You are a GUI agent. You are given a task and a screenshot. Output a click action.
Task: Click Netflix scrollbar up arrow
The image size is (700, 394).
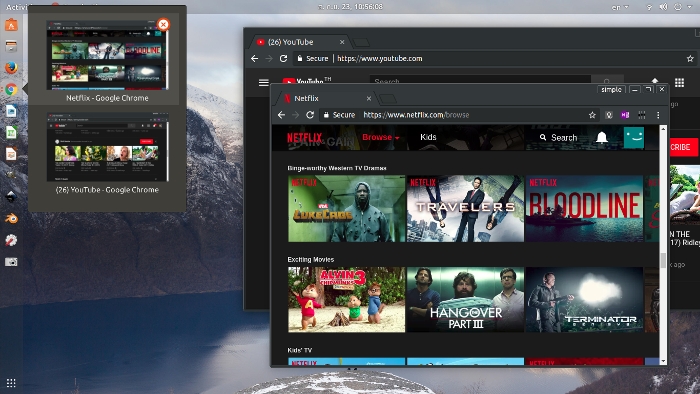(x=663, y=129)
